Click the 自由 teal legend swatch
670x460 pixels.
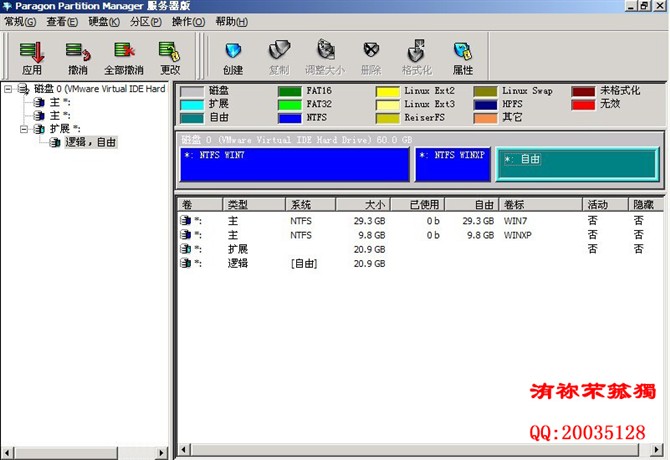point(192,118)
